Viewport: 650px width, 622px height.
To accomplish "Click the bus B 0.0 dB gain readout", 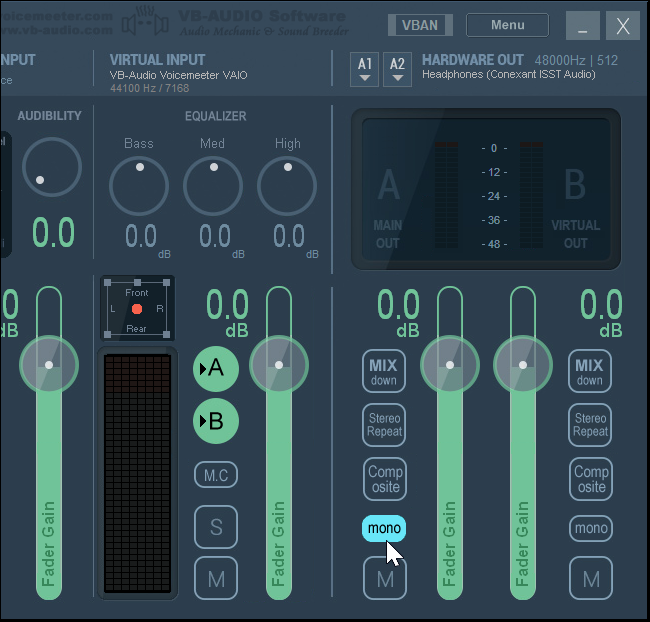I will 601,312.
